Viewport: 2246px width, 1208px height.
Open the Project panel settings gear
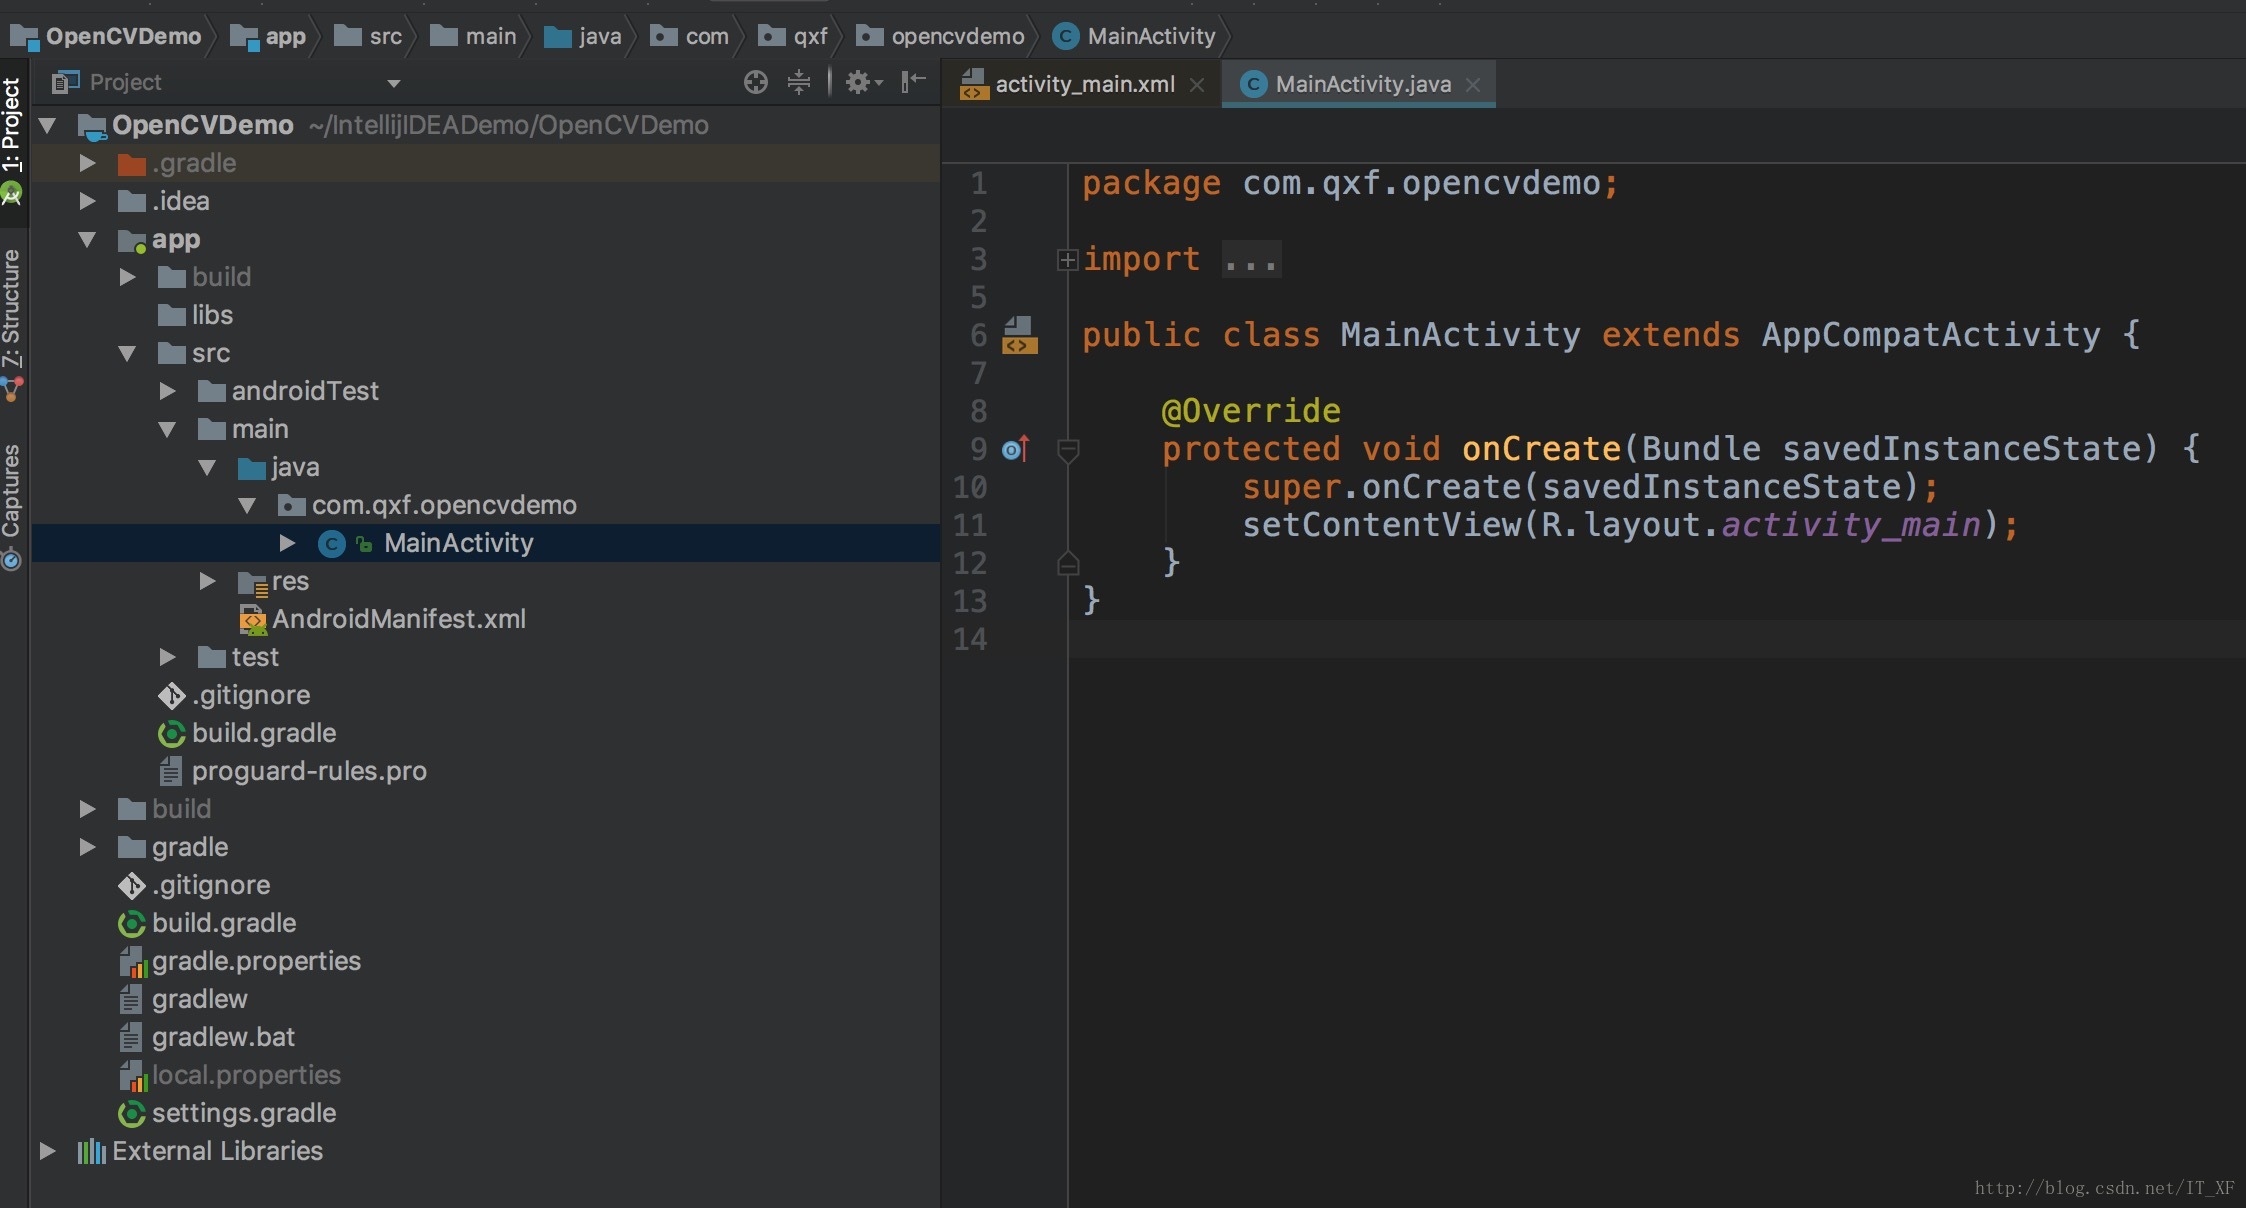tap(863, 82)
